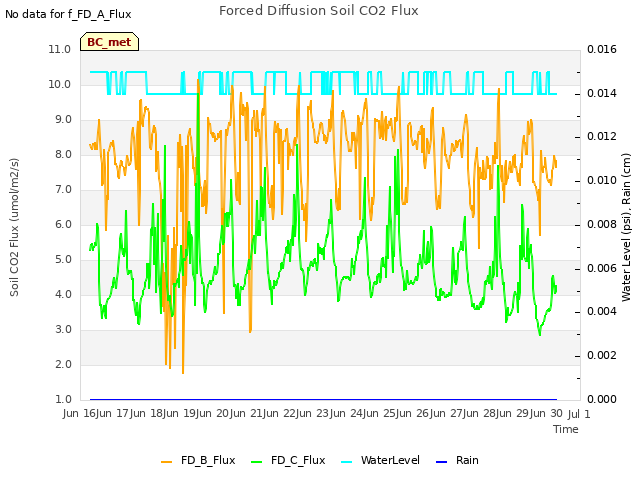
Task: Click the chart title Forced Diffusion Soil CO2 Flux
Action: coord(319,11)
